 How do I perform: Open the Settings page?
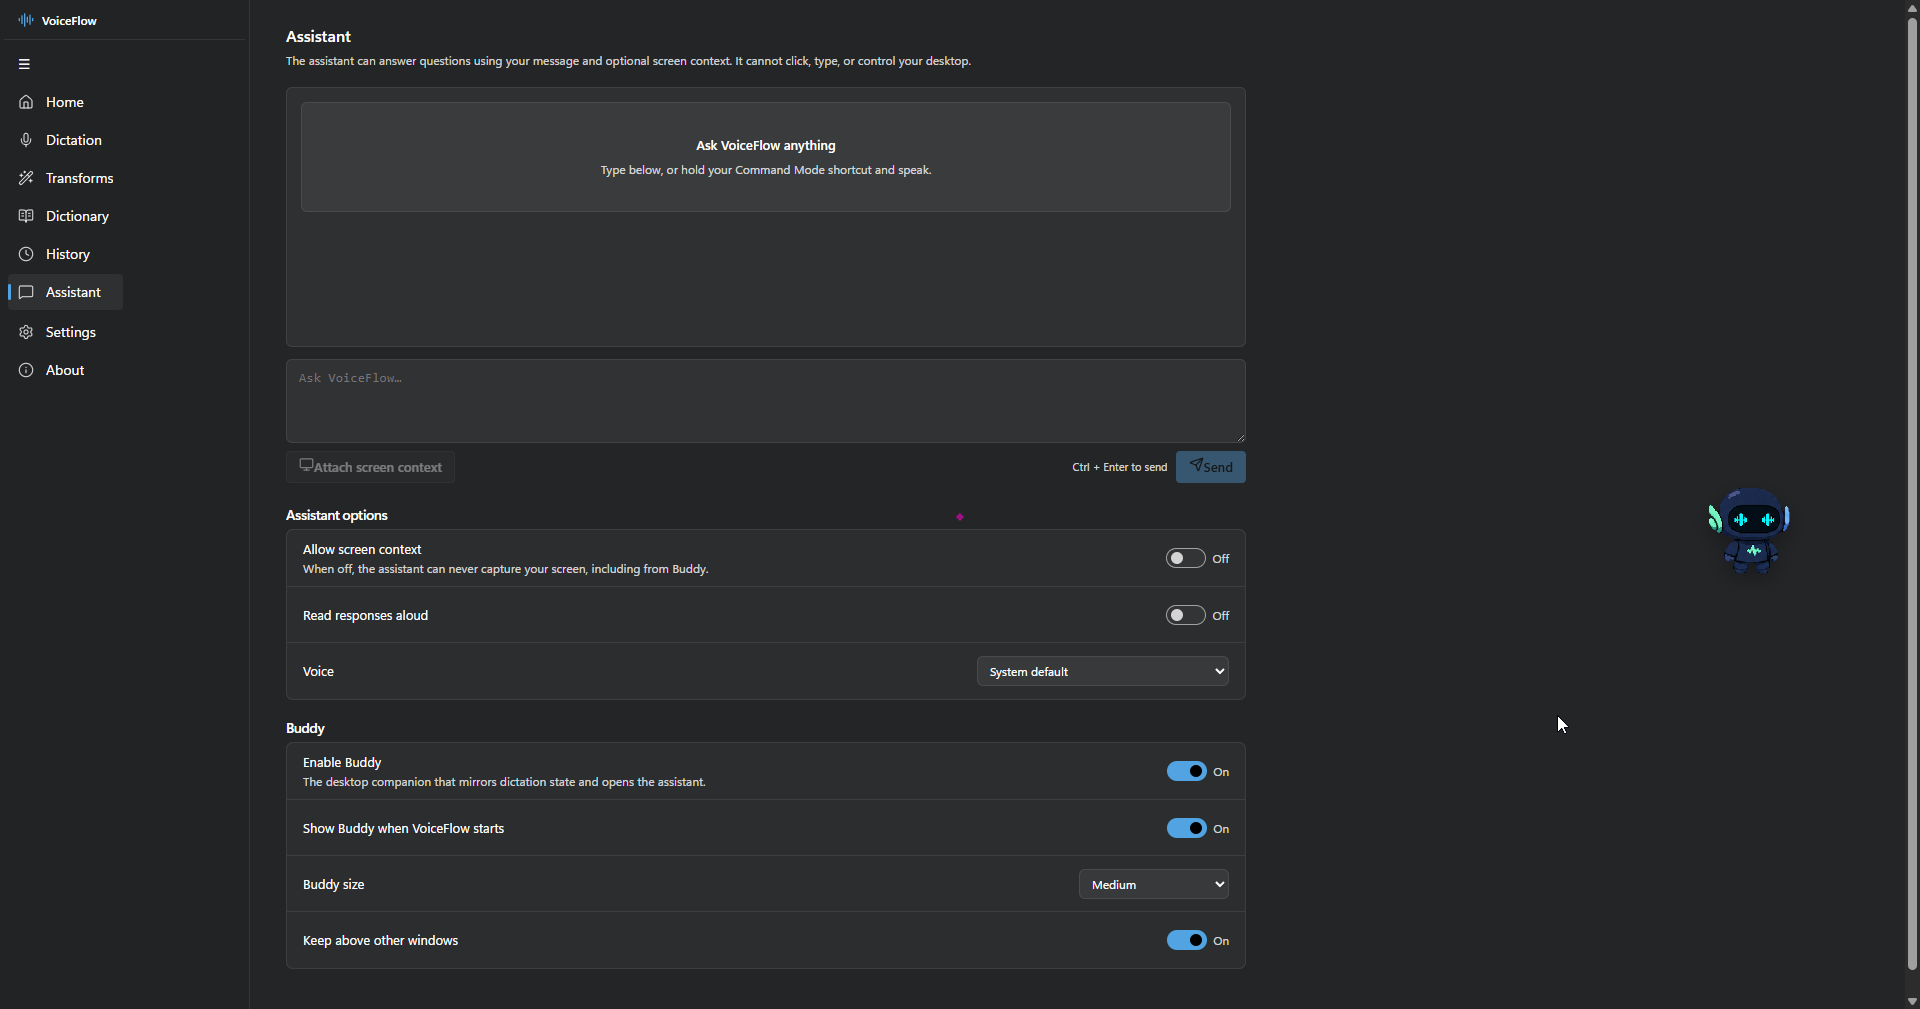tap(65, 332)
